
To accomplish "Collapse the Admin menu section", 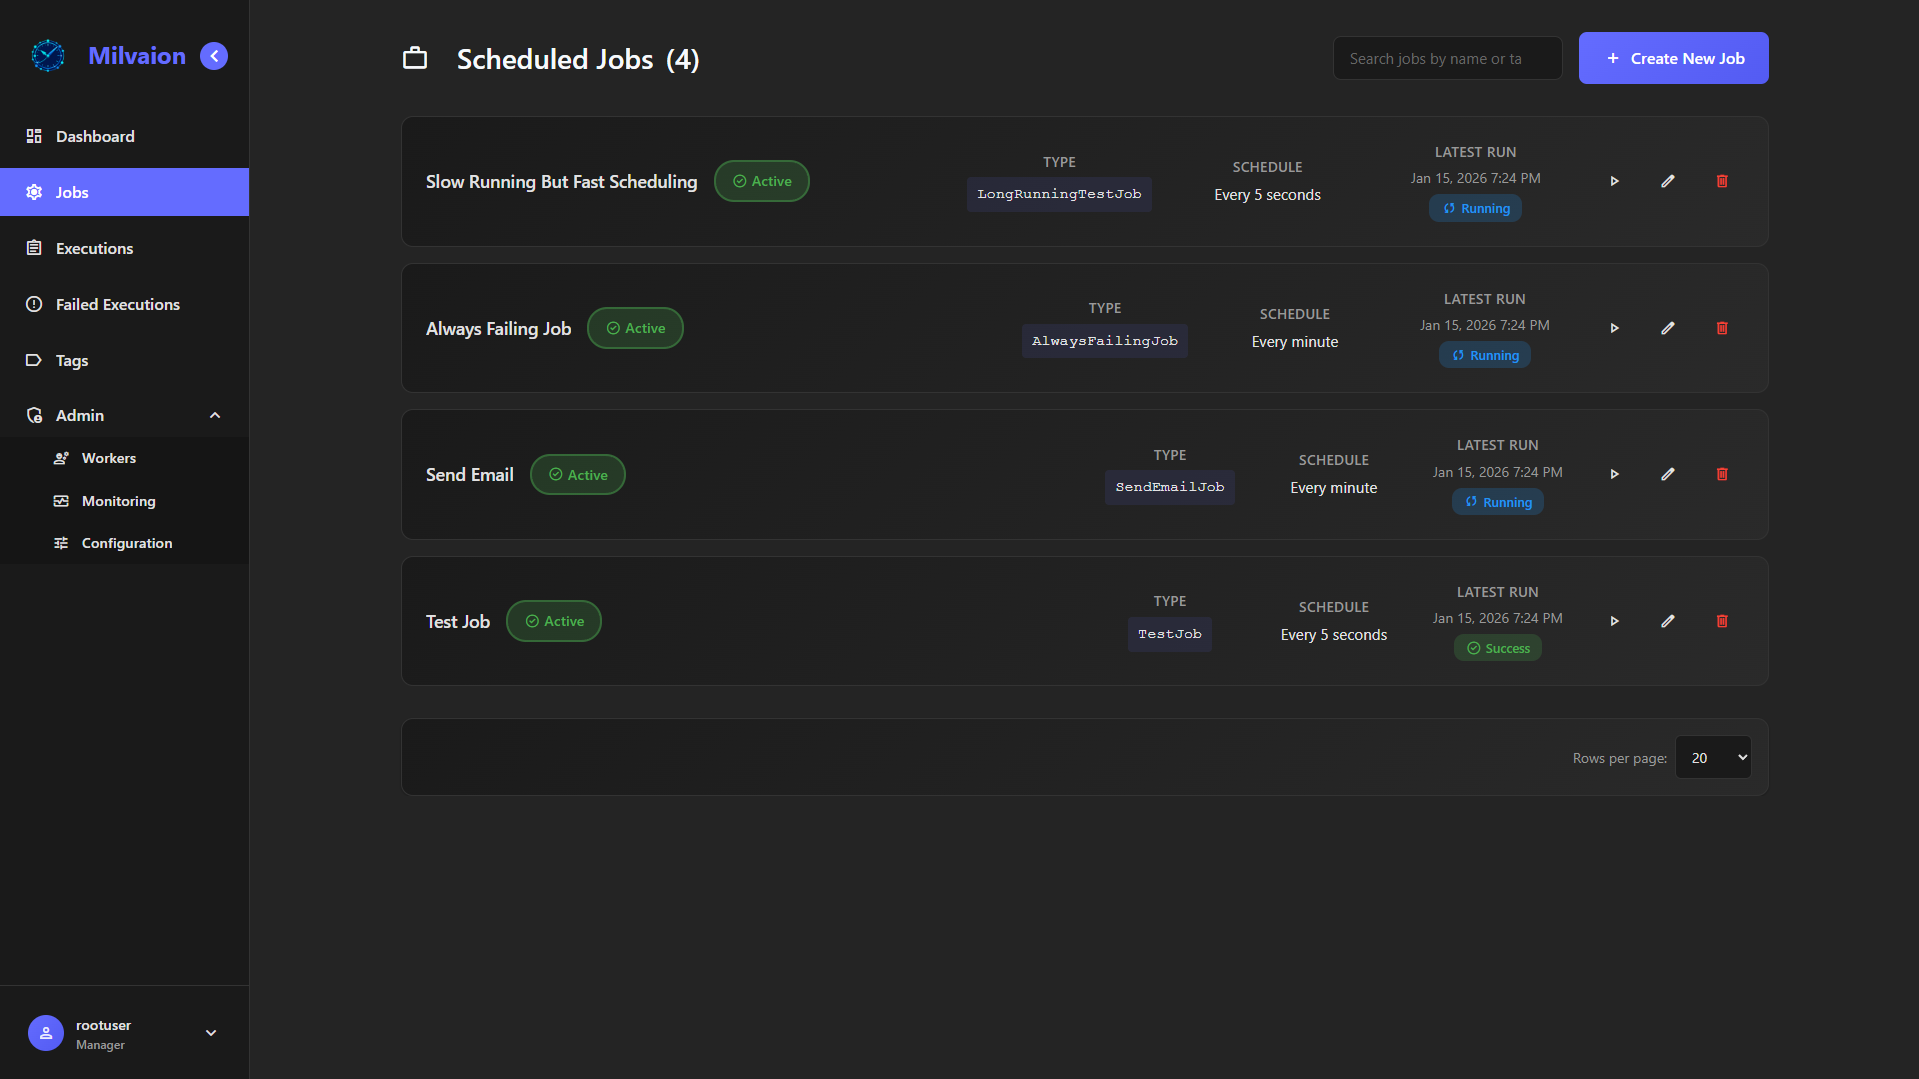I will (214, 415).
